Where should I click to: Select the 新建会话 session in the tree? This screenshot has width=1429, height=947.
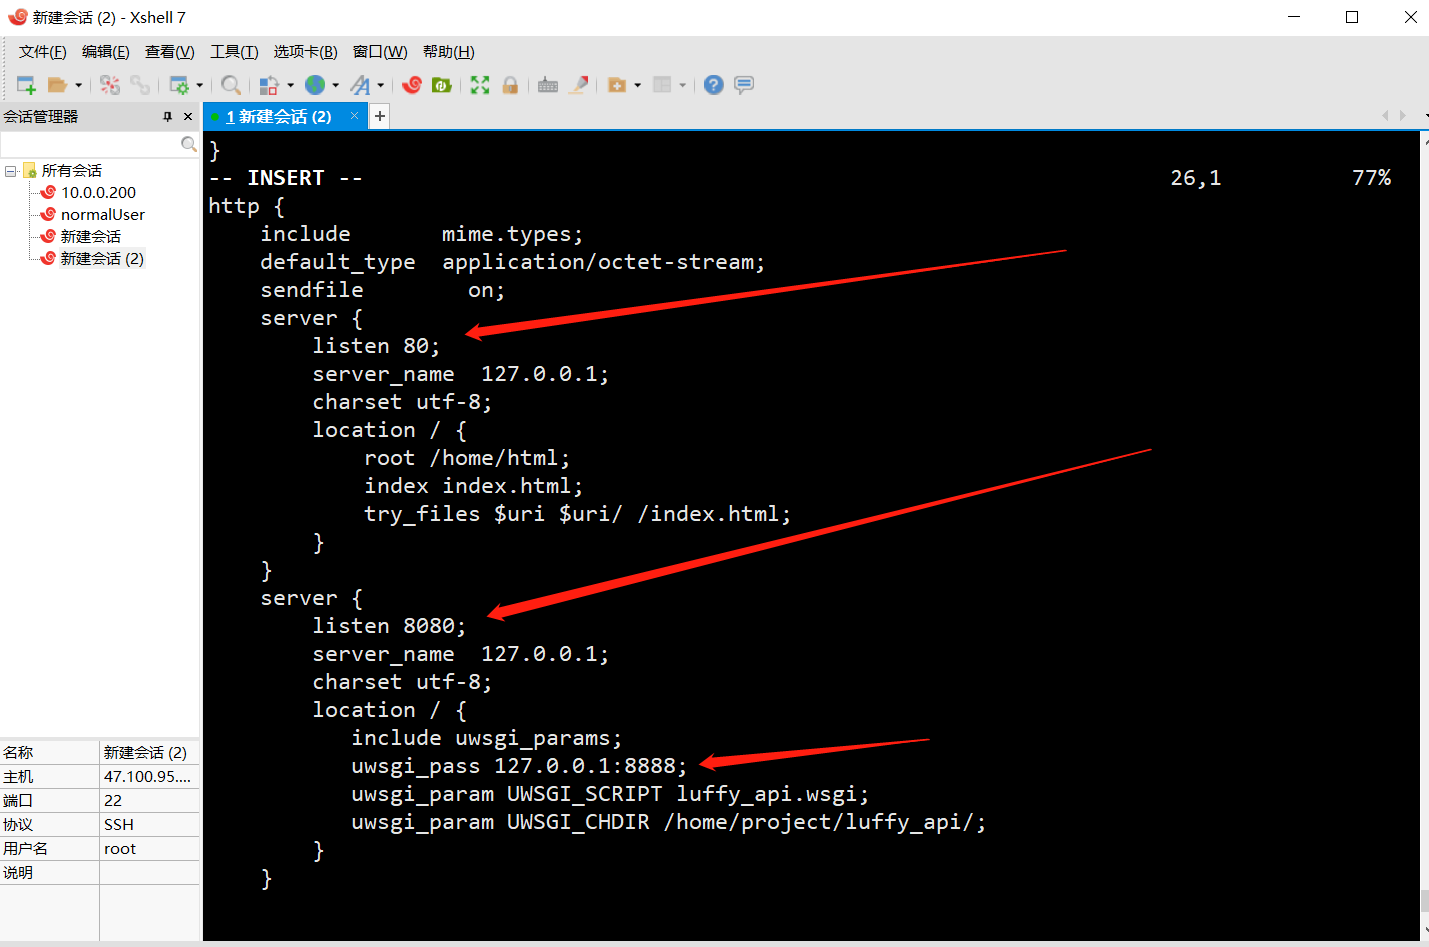click(91, 237)
